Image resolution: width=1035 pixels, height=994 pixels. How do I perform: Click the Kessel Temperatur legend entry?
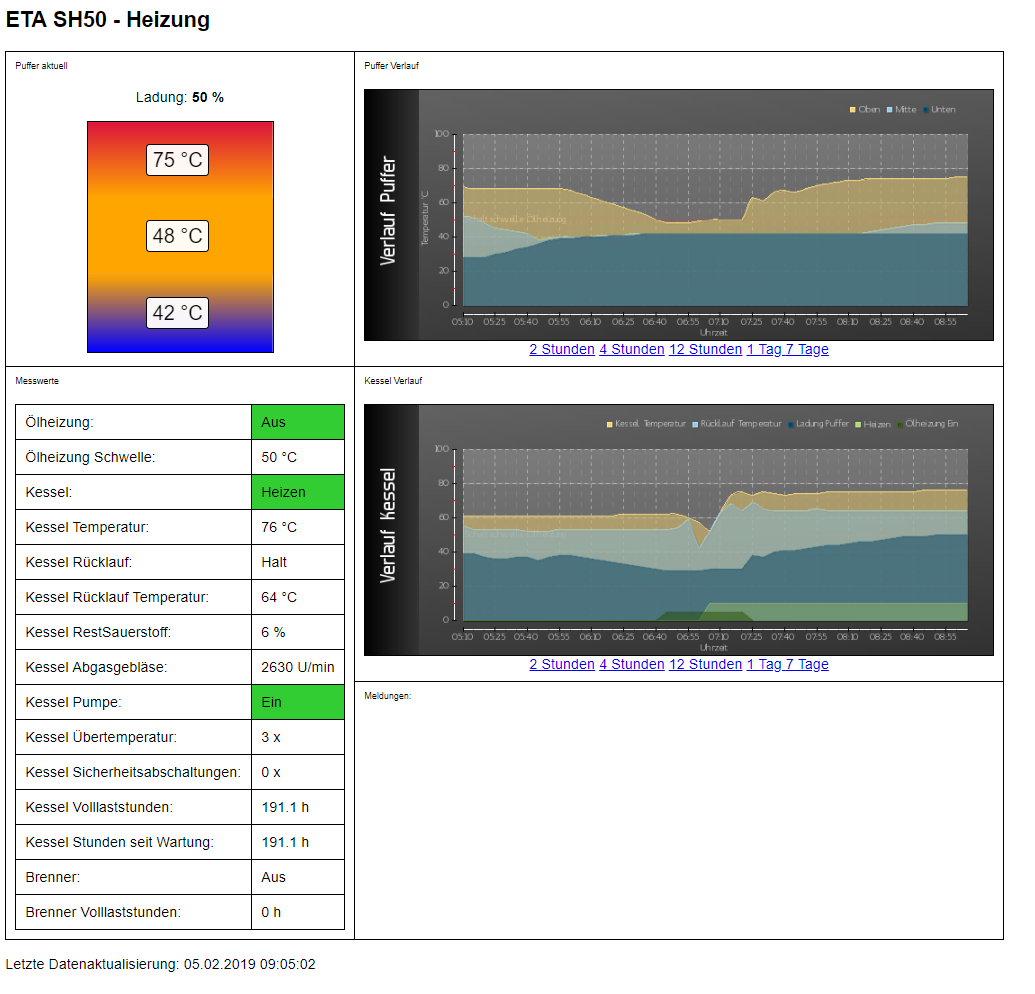[646, 424]
